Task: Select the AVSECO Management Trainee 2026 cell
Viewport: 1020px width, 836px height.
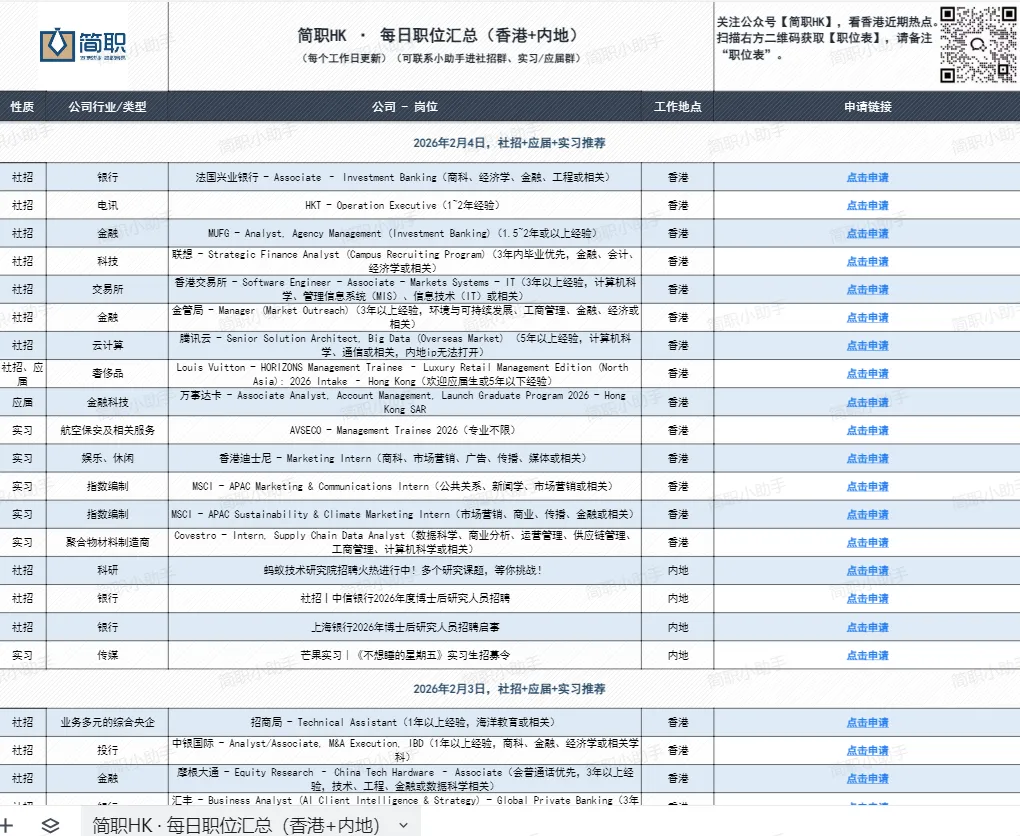Action: 405,430
